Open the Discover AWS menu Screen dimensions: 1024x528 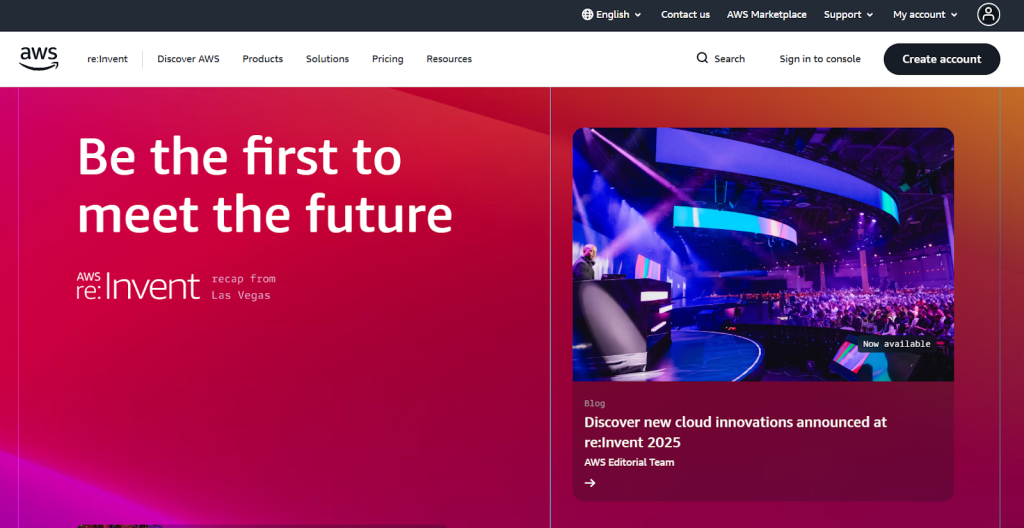pyautogui.click(x=188, y=59)
